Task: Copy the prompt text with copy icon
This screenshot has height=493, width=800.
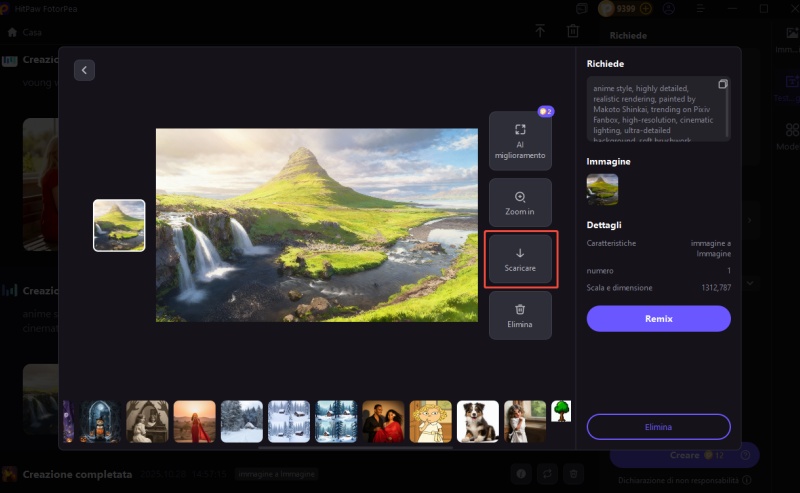Action: 722,84
